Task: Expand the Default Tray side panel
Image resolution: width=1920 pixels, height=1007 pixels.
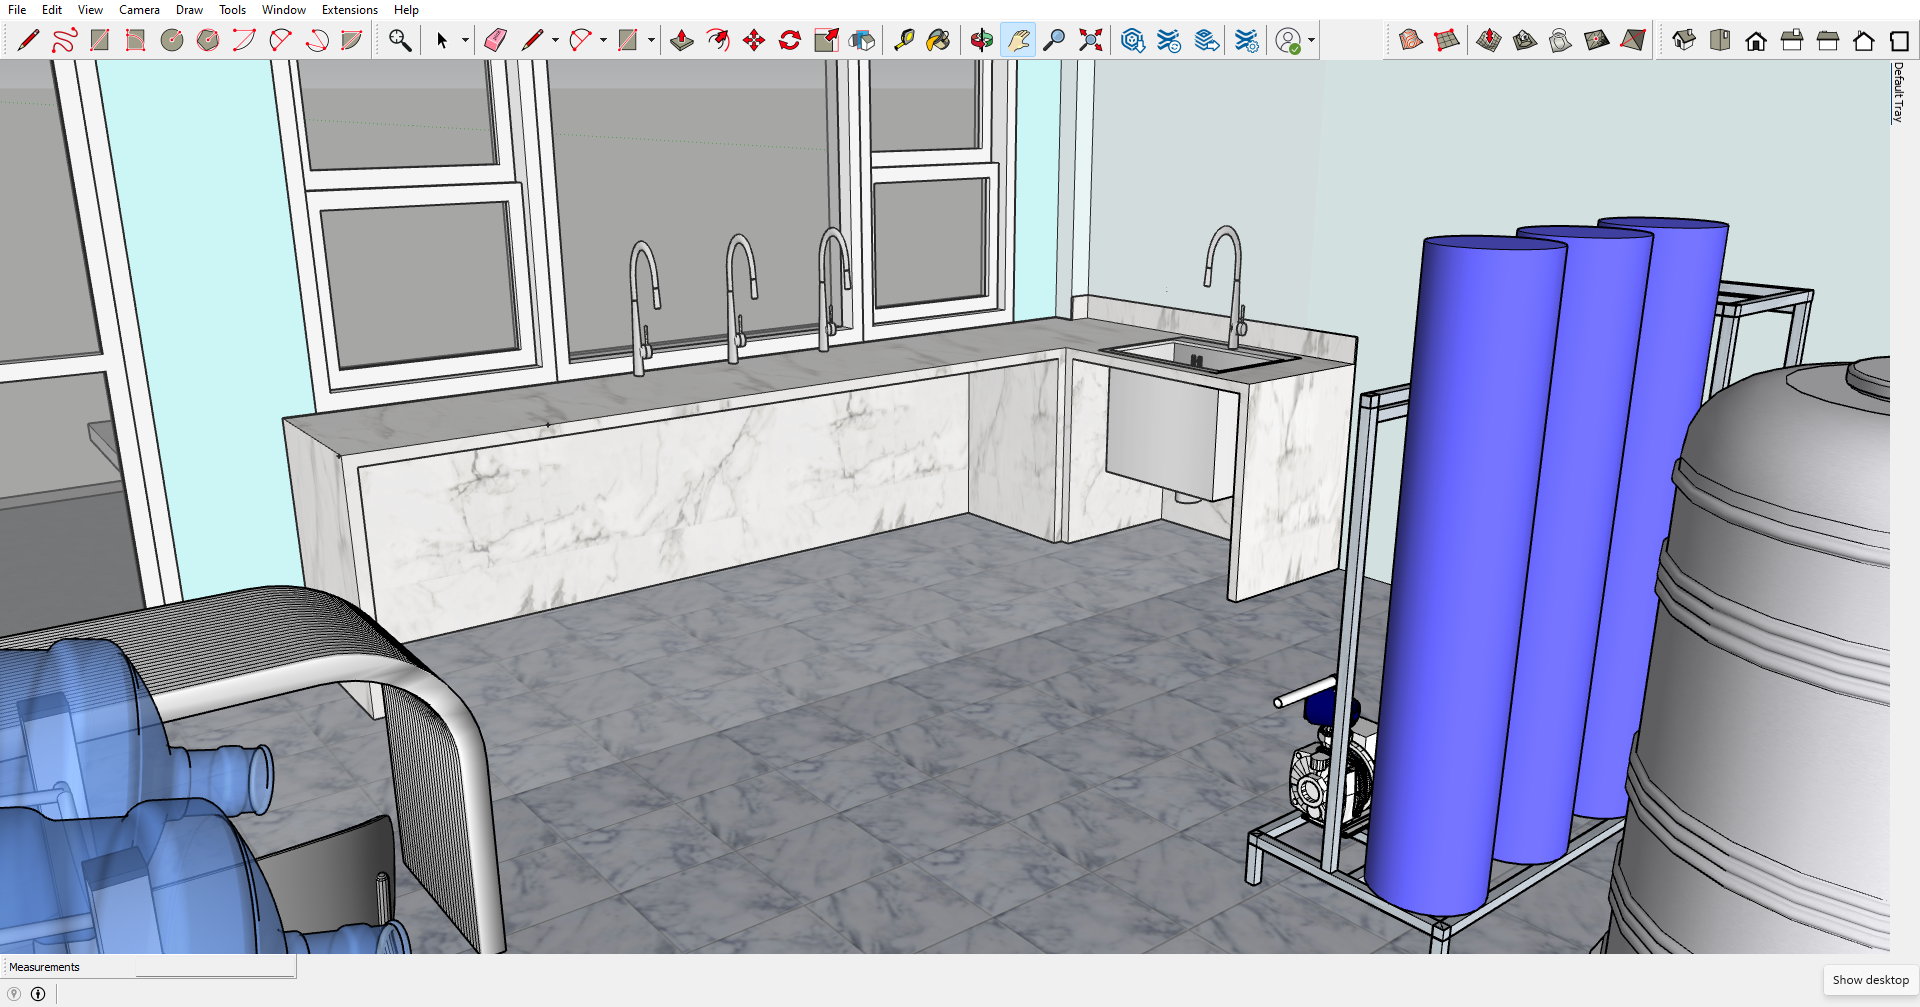Action: (x=1898, y=92)
